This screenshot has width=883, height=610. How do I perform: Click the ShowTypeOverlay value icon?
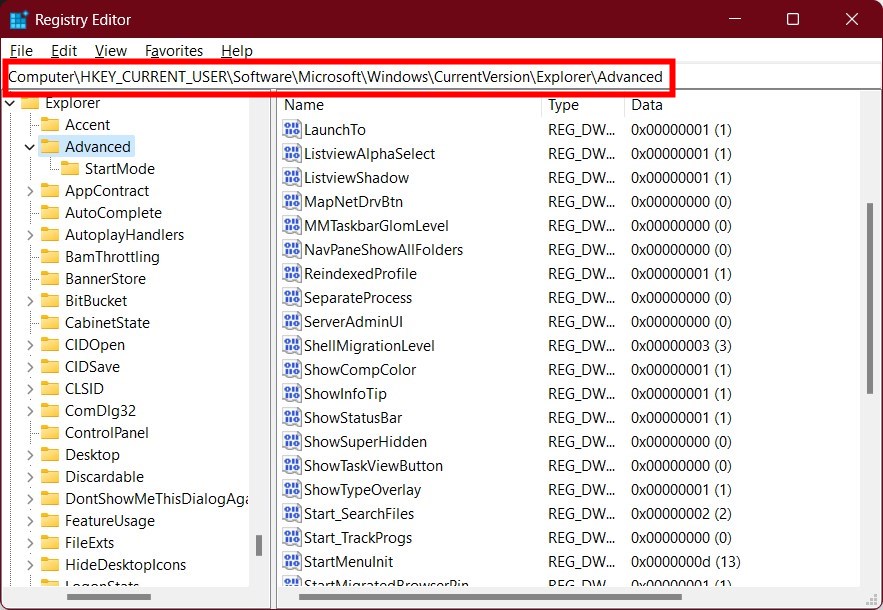point(292,489)
